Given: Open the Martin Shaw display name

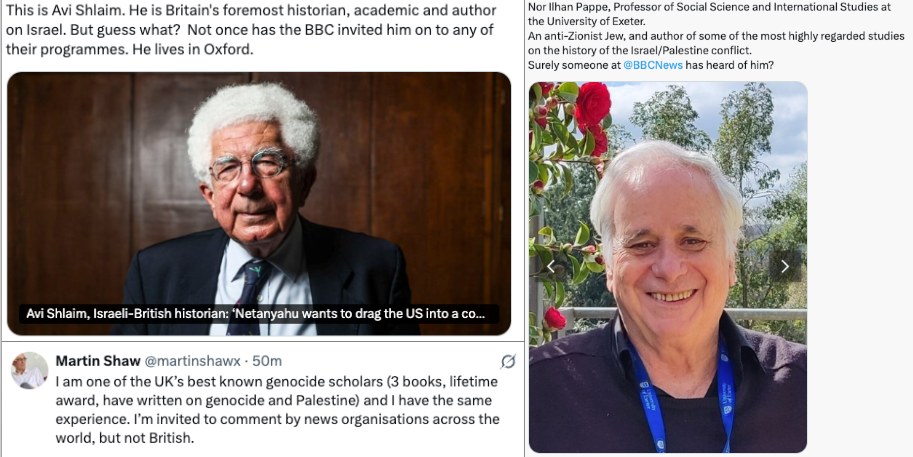Looking at the screenshot, I should pos(98,361).
